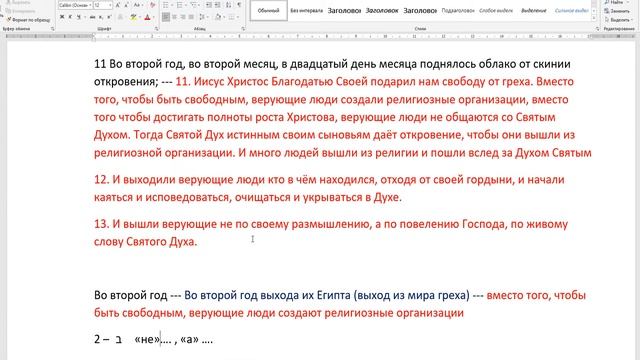The width and height of the screenshot is (640, 360).
Task: Toggle italic (К) formatting
Action: click(x=70, y=17)
